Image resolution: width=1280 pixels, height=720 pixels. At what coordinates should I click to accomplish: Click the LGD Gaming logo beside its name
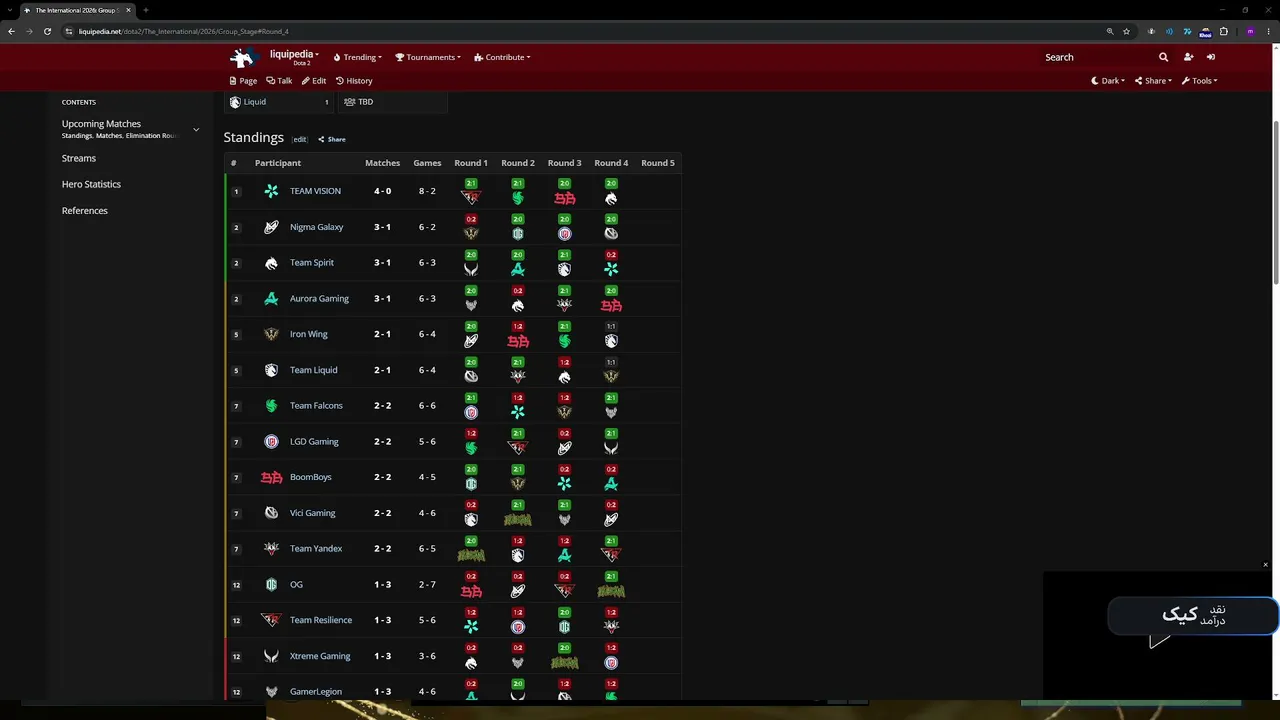271,442
